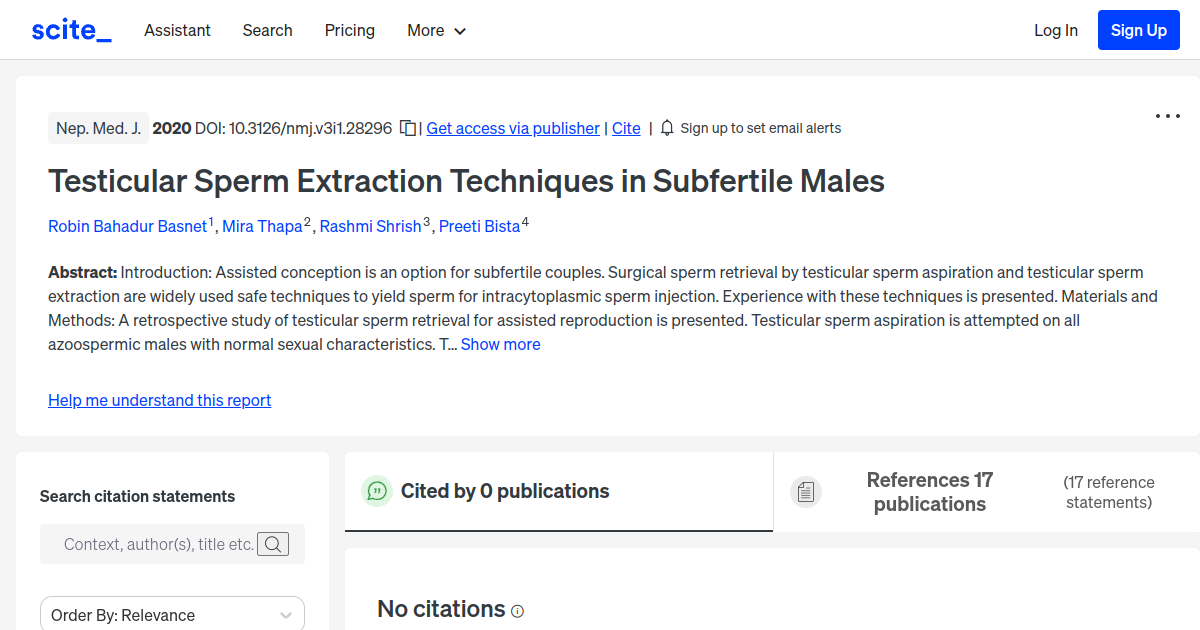Click the bell icon to set email alerts
The width and height of the screenshot is (1200, 630).
(x=666, y=128)
